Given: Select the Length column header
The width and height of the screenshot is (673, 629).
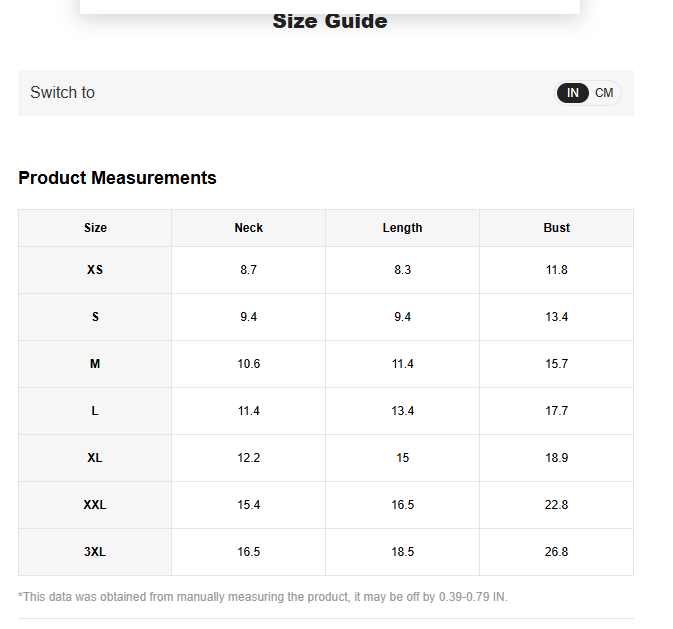Looking at the screenshot, I should coord(402,228).
